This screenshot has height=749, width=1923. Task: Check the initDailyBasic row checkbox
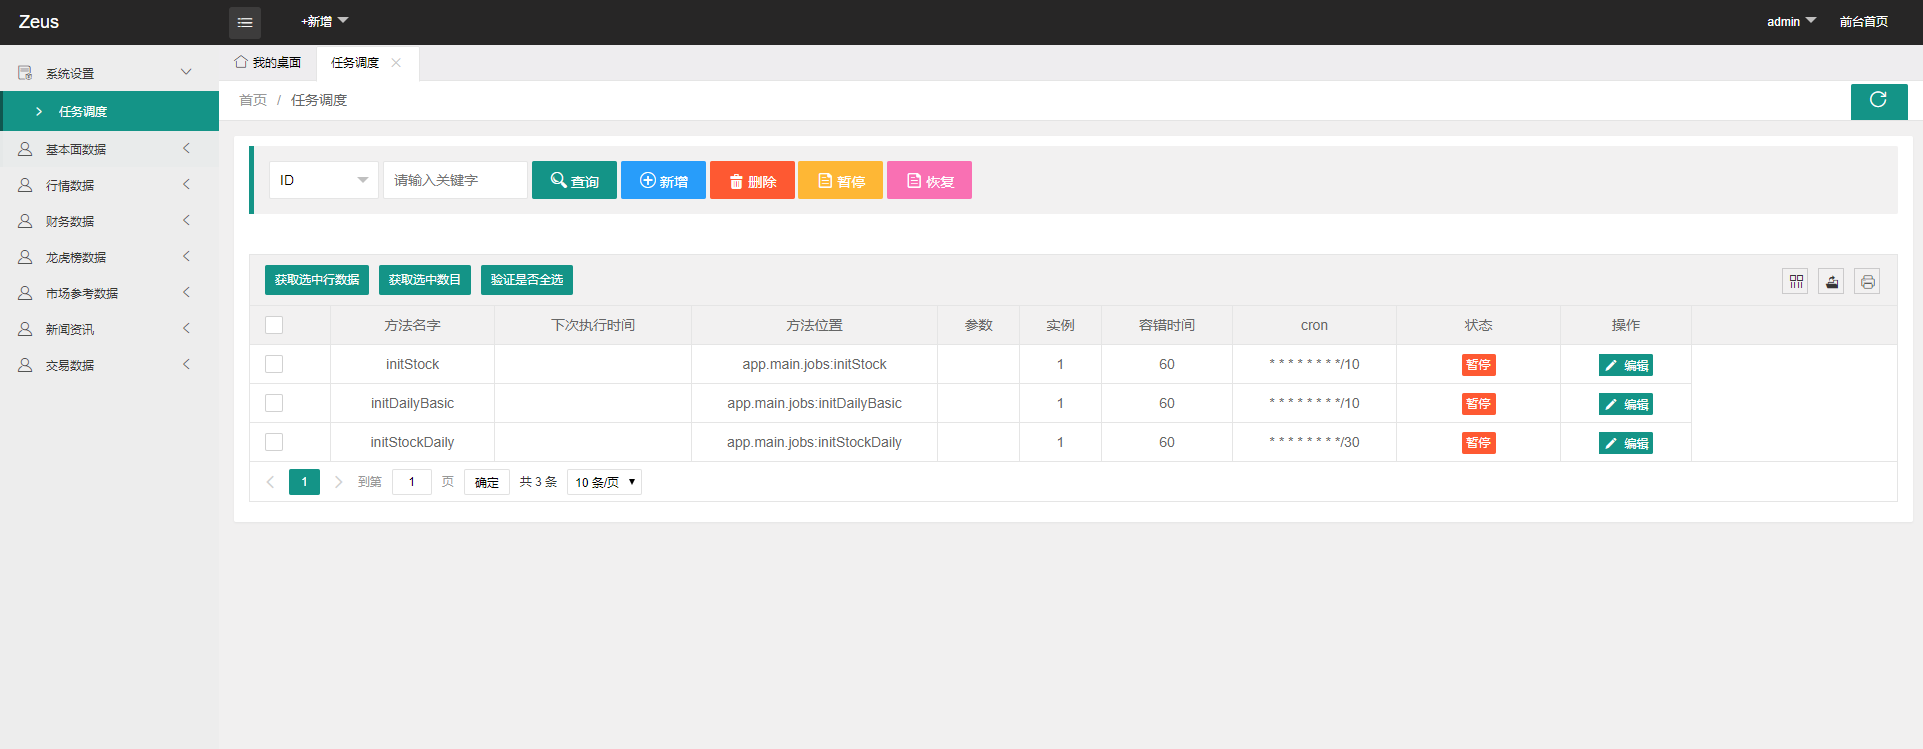[274, 403]
